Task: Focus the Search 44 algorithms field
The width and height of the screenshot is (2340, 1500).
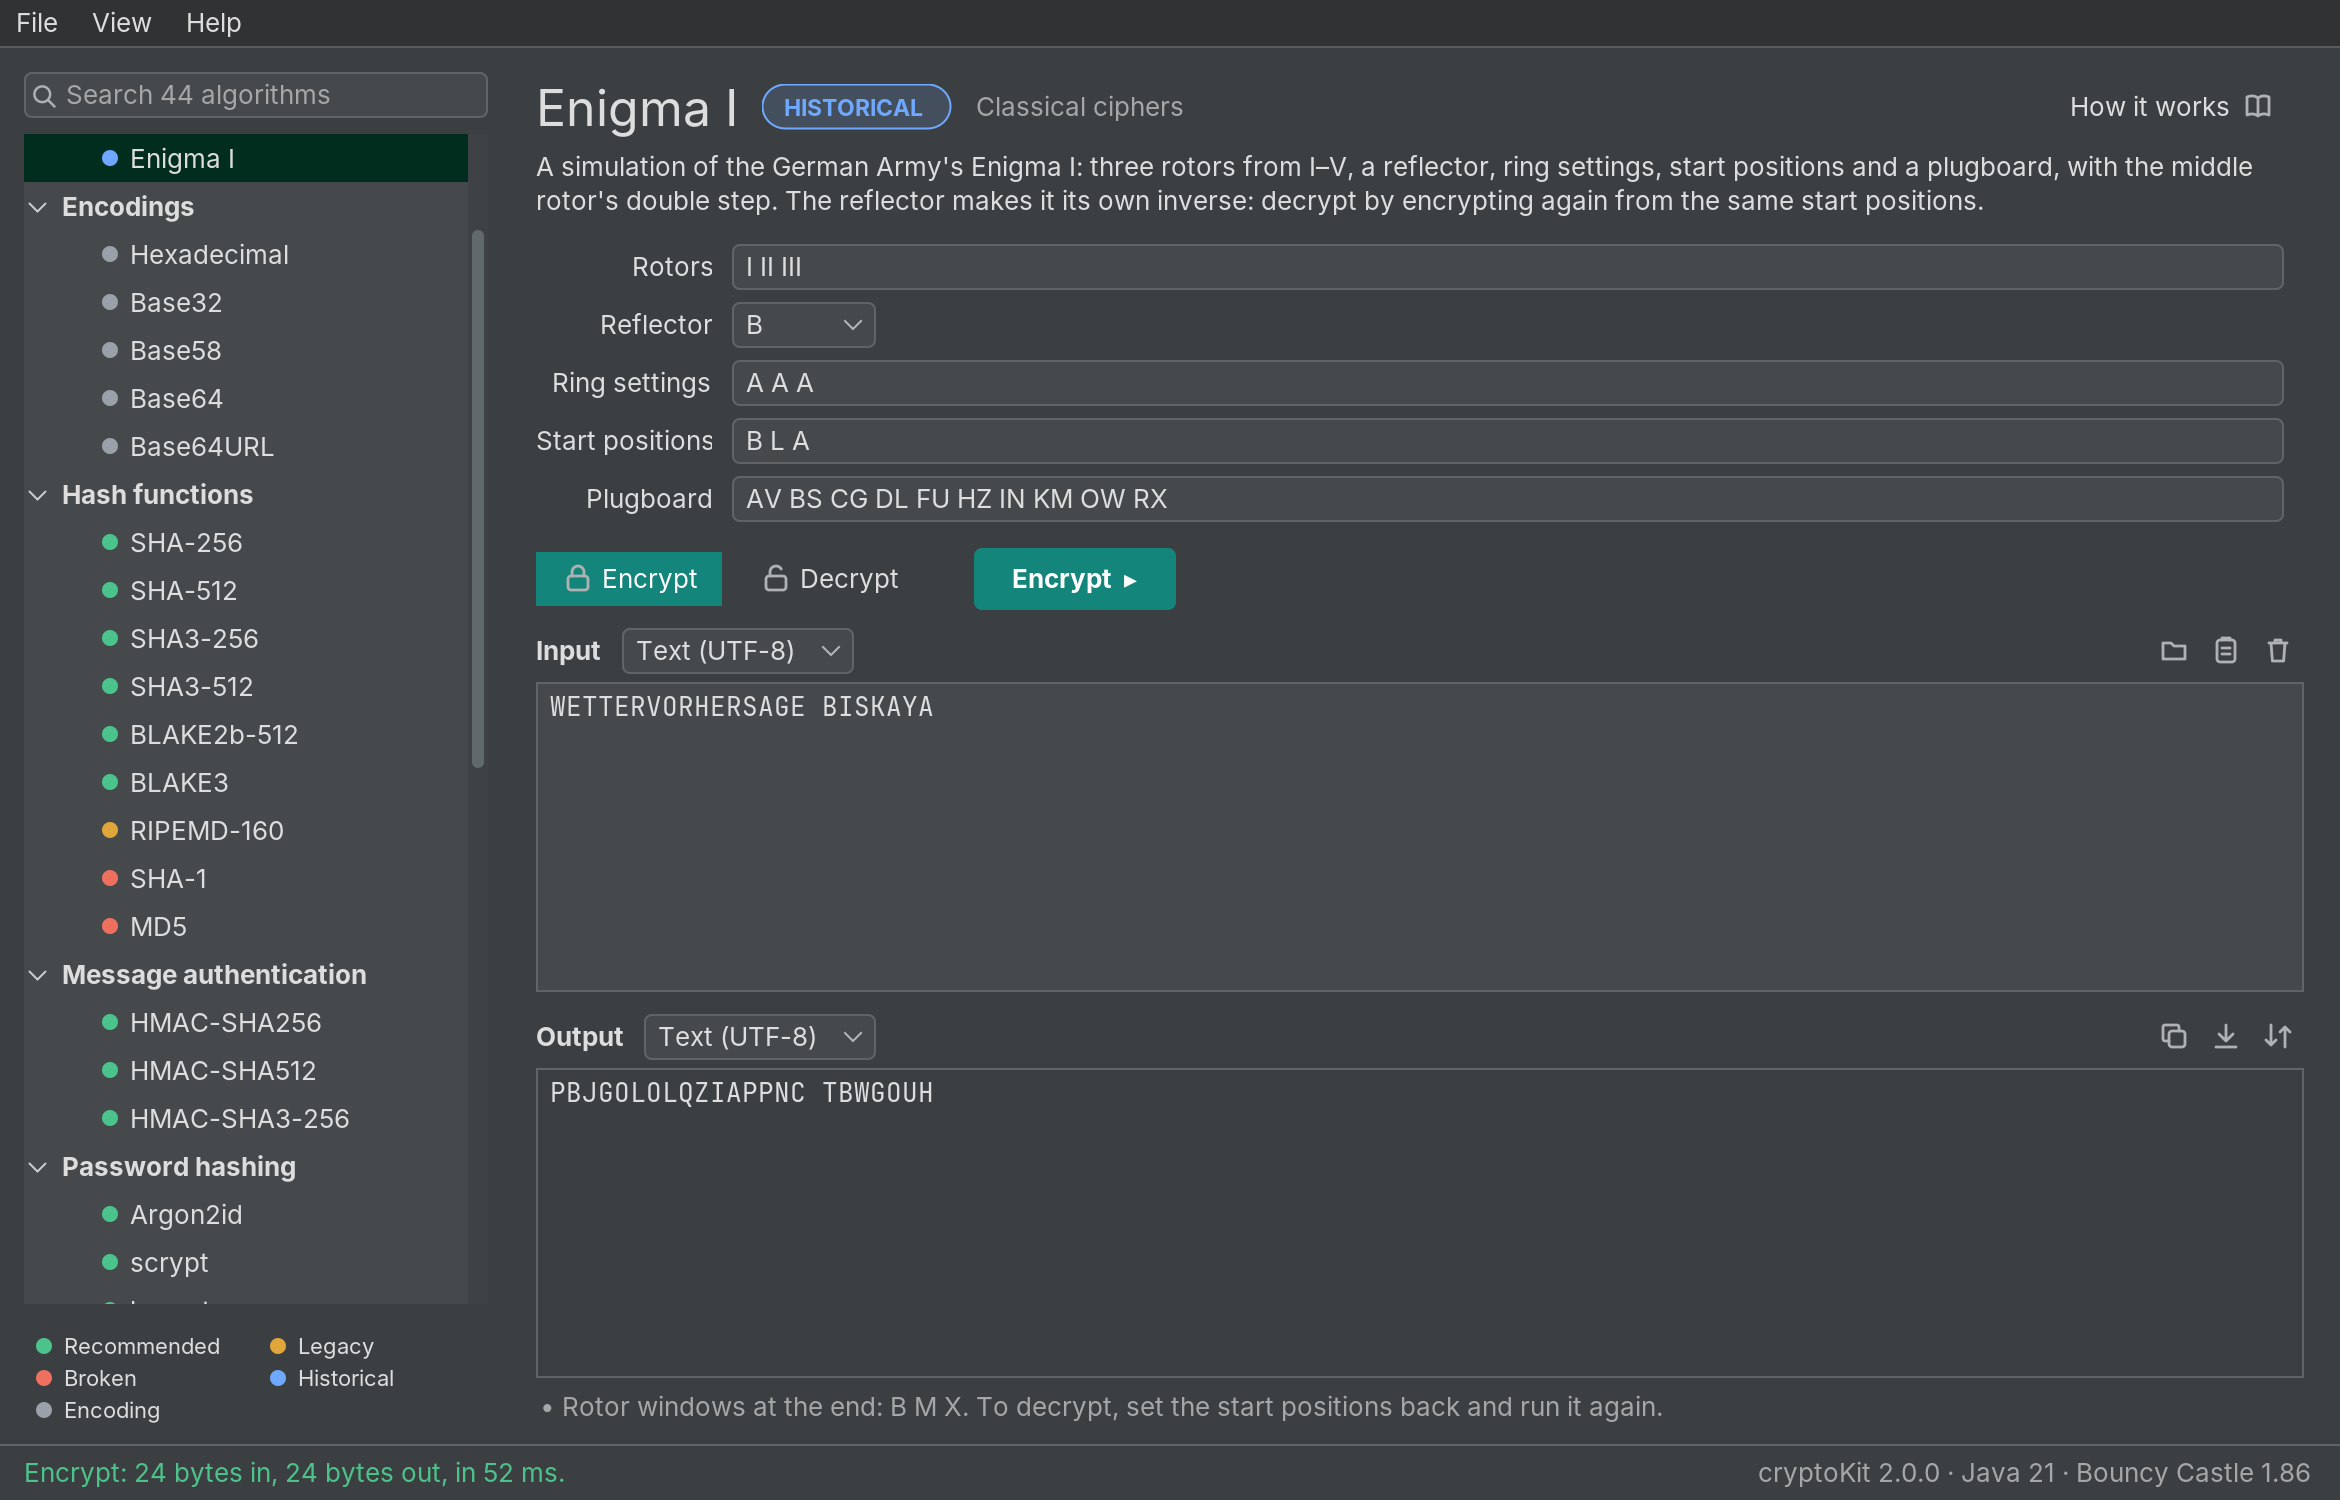Action: point(255,95)
